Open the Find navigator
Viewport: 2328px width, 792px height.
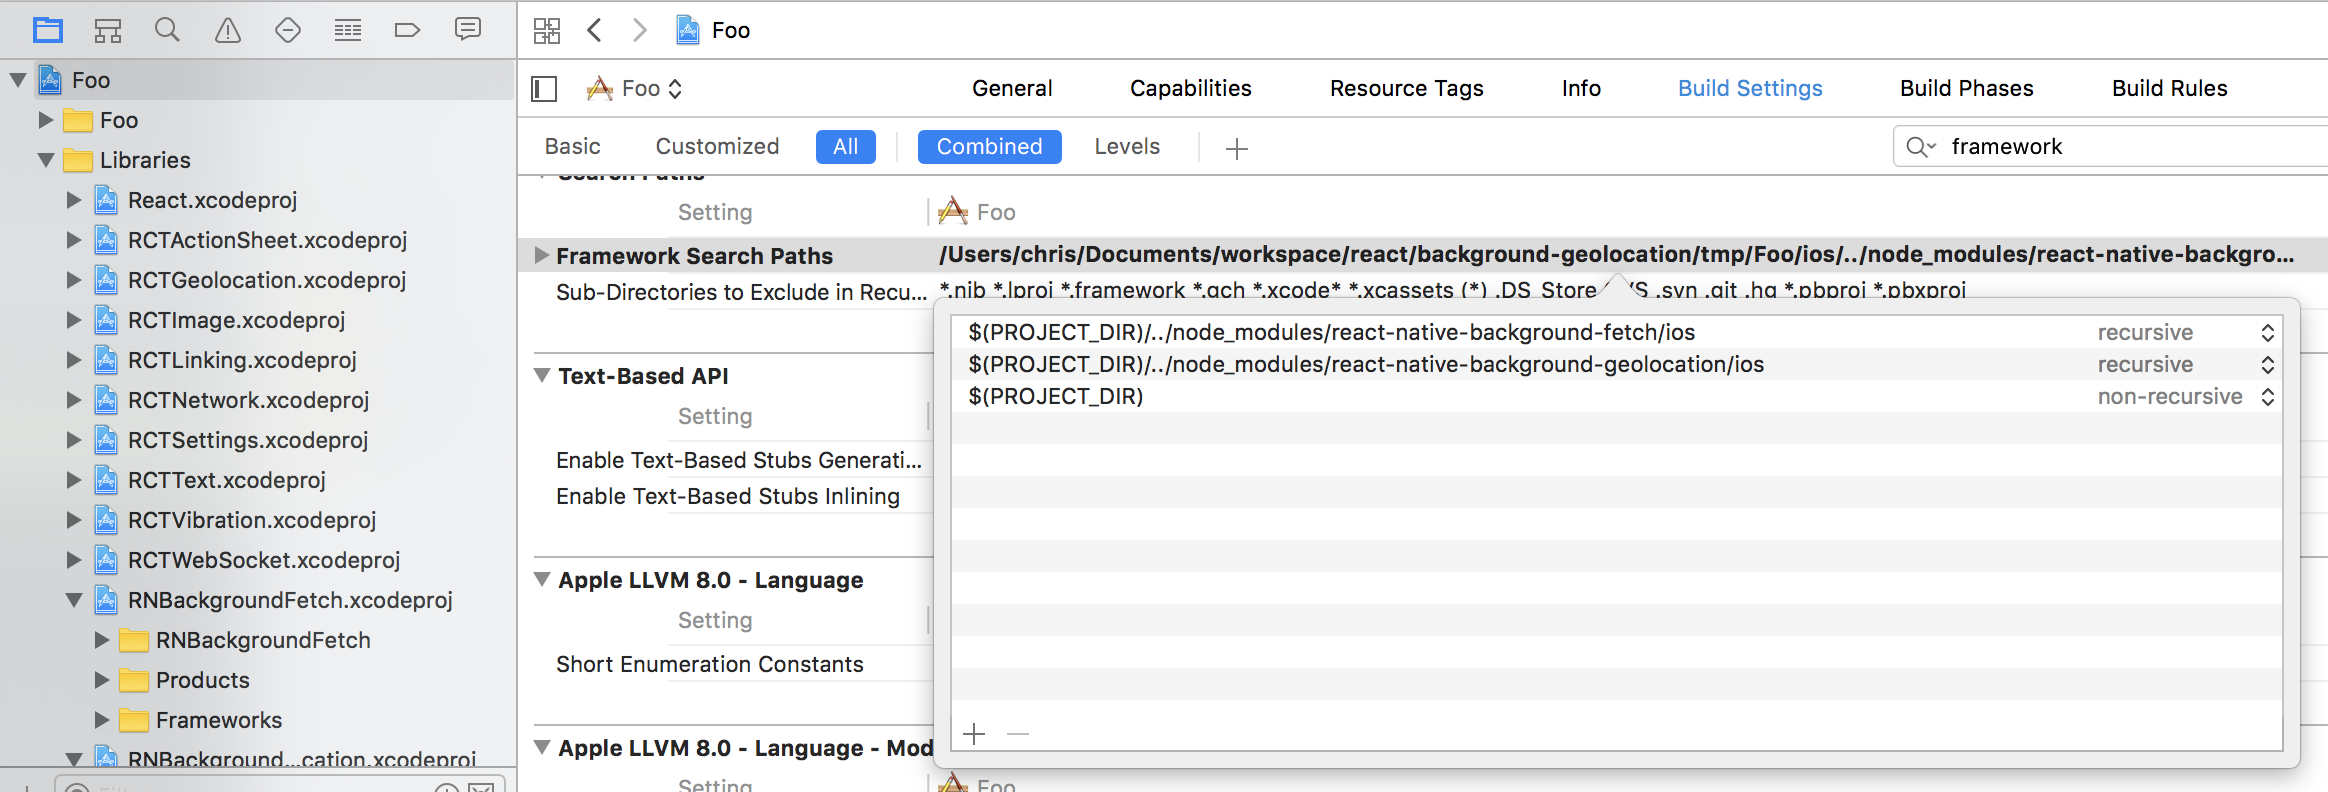pyautogui.click(x=167, y=30)
